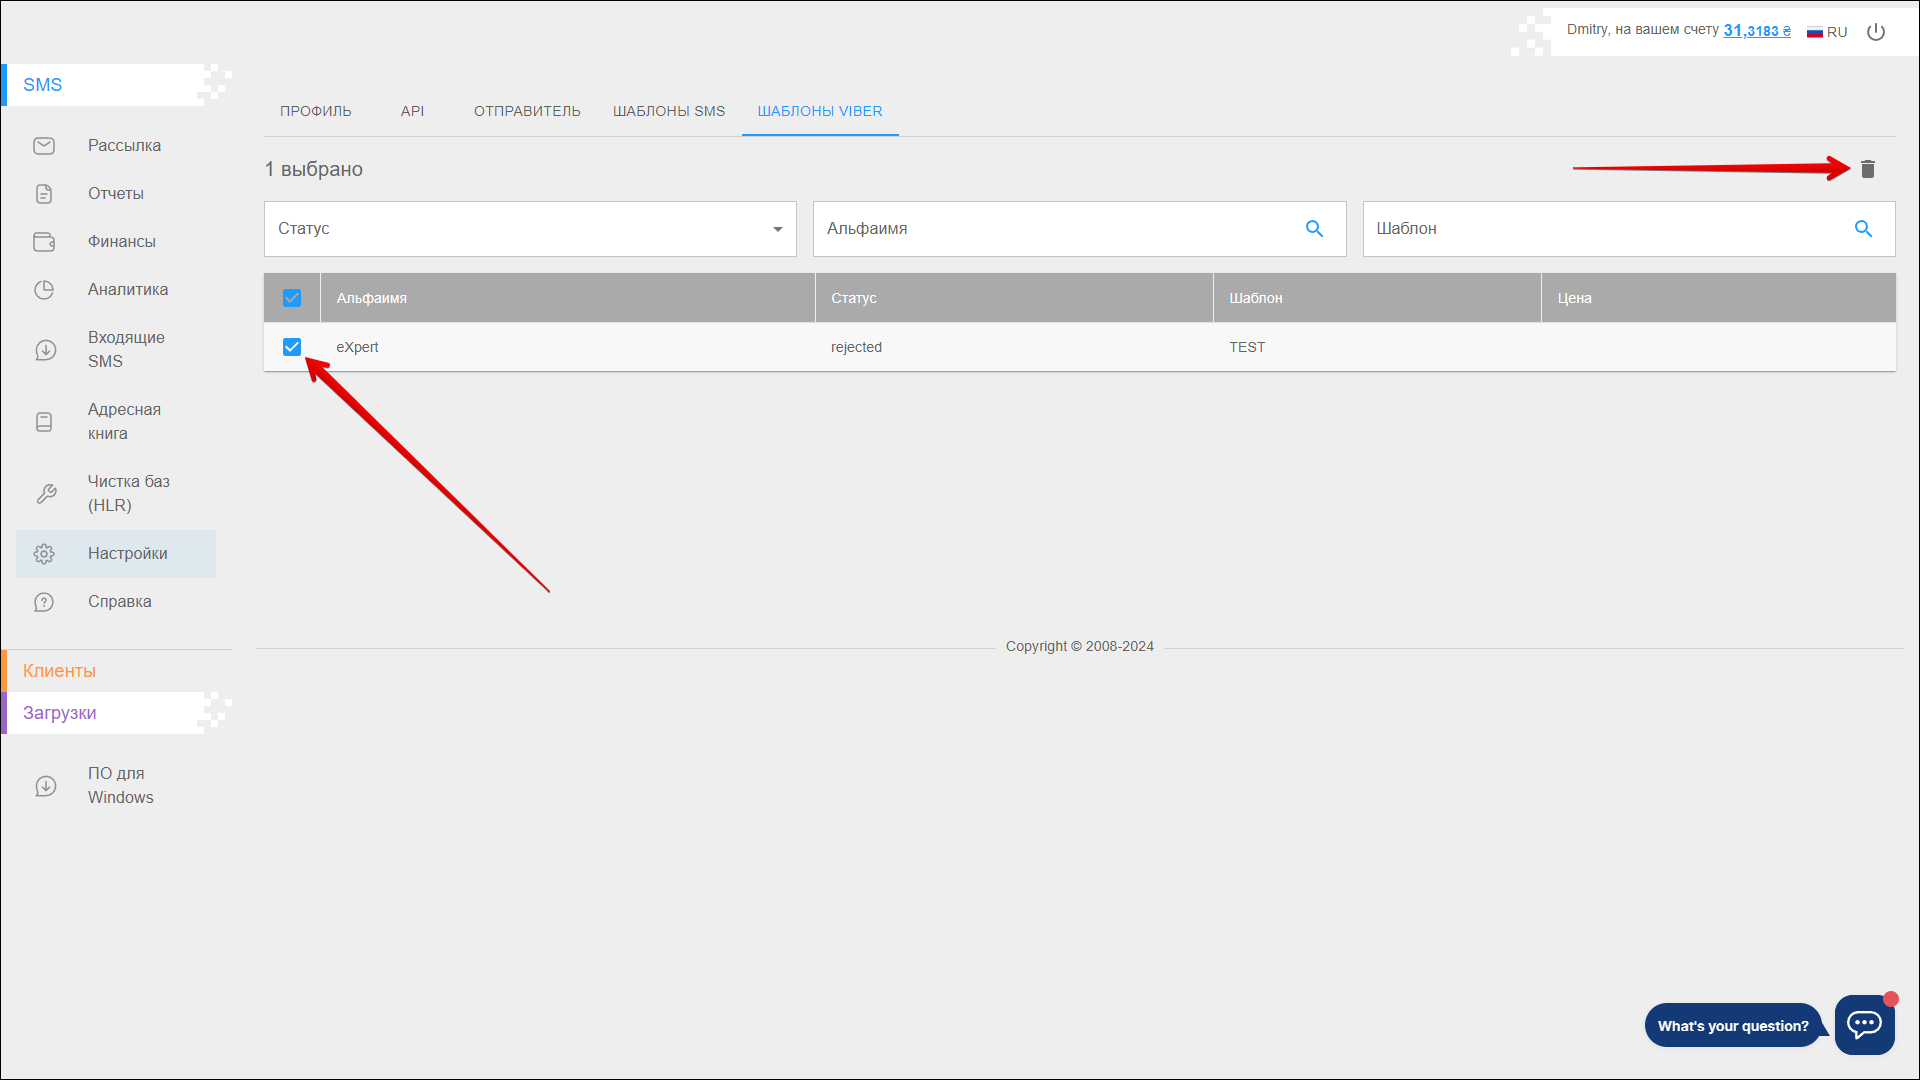Switch to the Шаблоны SMS tab
This screenshot has height=1080, width=1920.
click(668, 111)
